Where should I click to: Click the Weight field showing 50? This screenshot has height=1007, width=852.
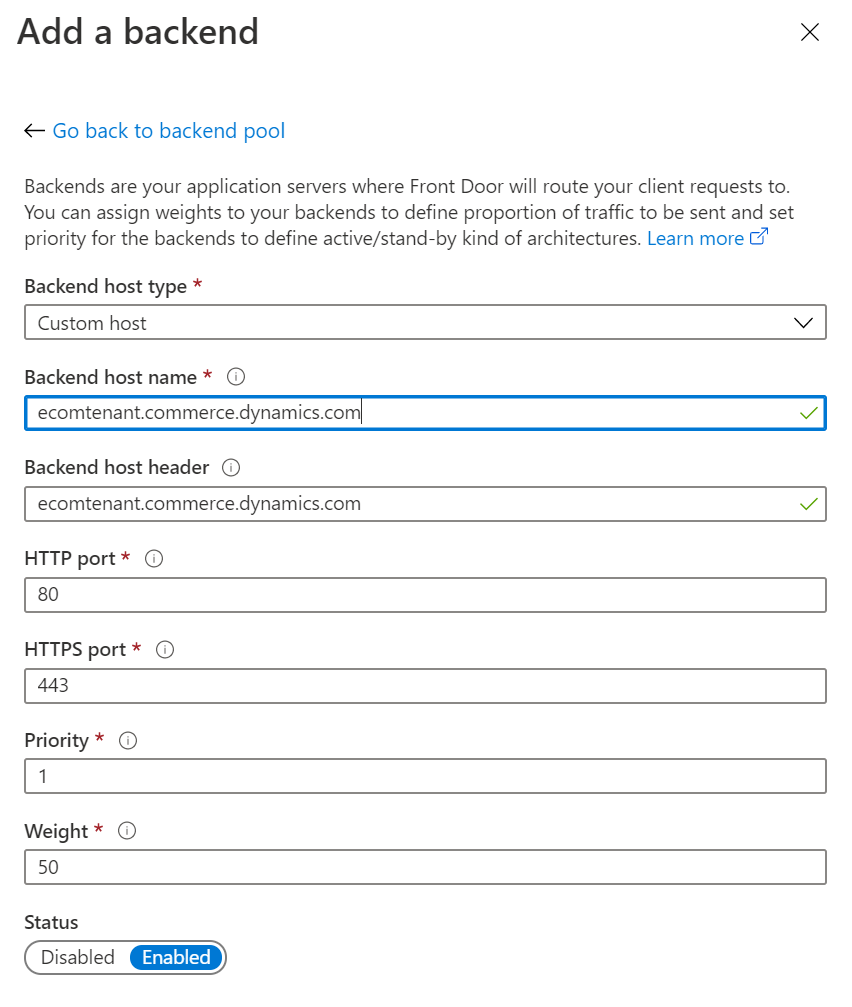tap(425, 867)
